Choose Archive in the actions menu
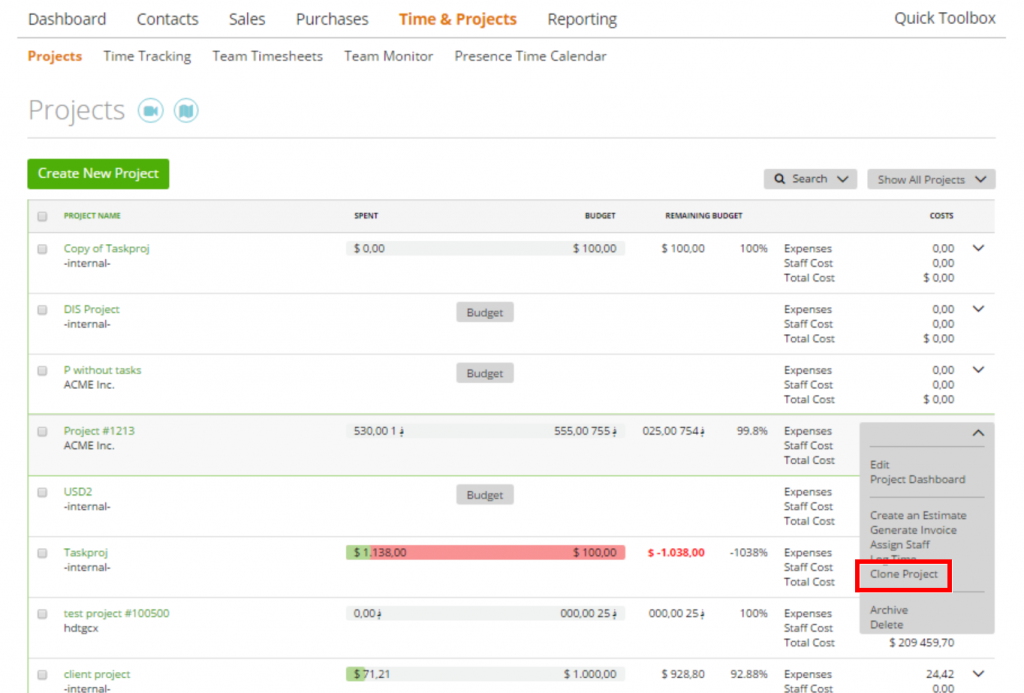This screenshot has width=1024, height=693. point(888,609)
